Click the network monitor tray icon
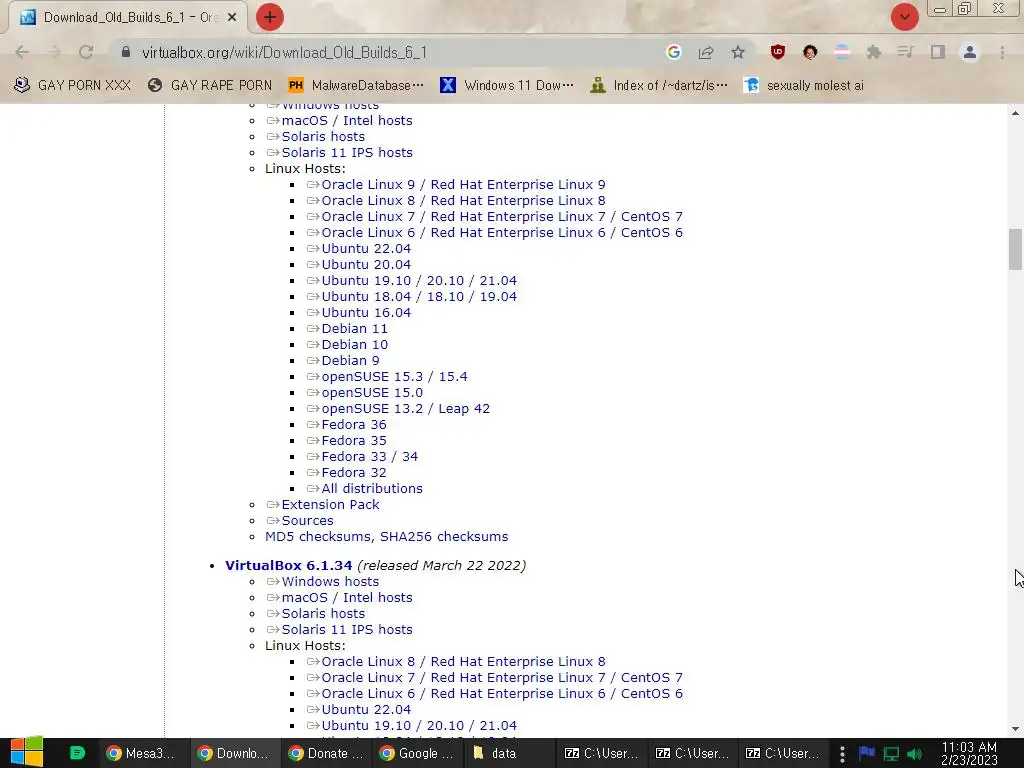 point(891,754)
